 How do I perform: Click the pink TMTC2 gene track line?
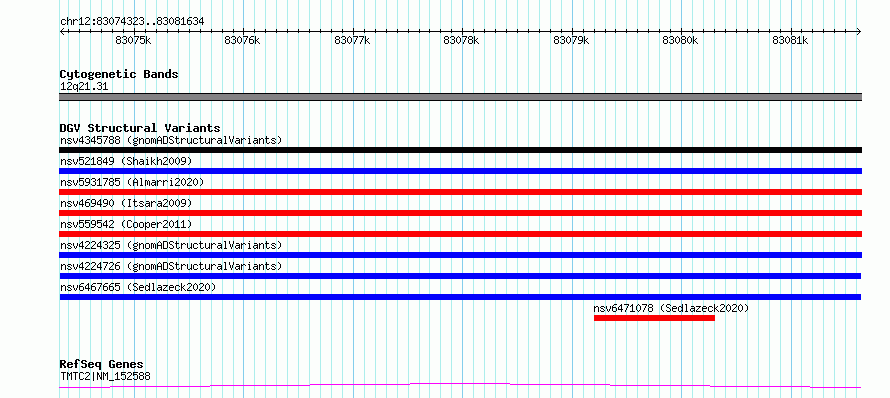pyautogui.click(x=460, y=386)
